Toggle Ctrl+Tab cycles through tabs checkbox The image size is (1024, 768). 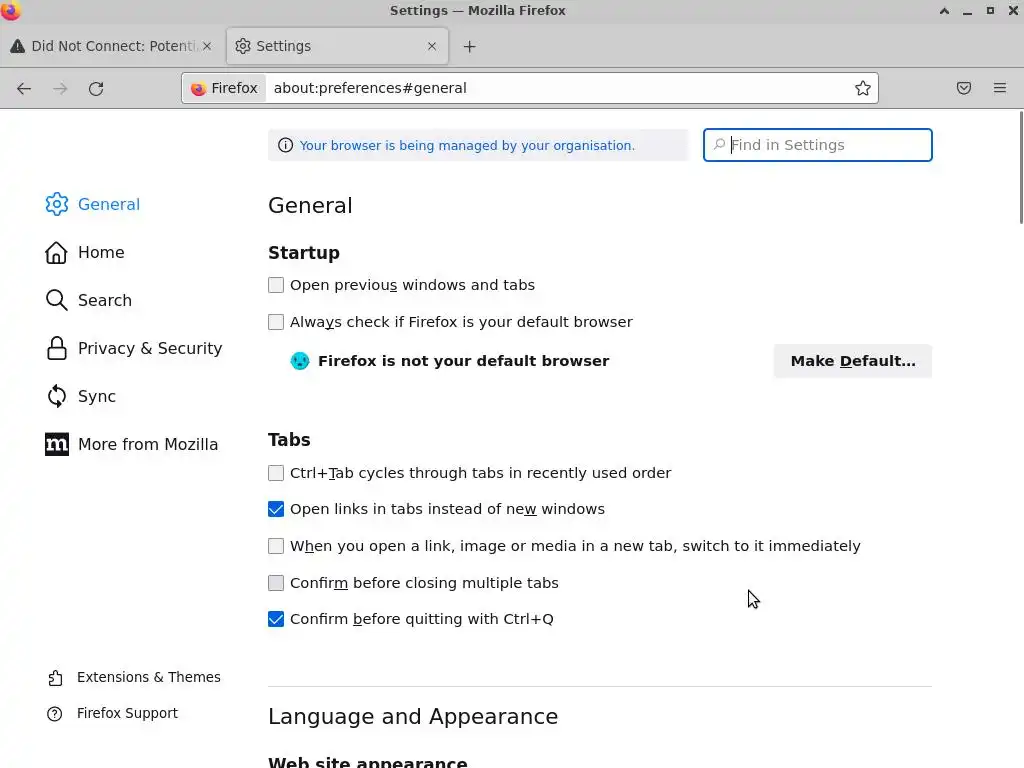pyautogui.click(x=276, y=473)
